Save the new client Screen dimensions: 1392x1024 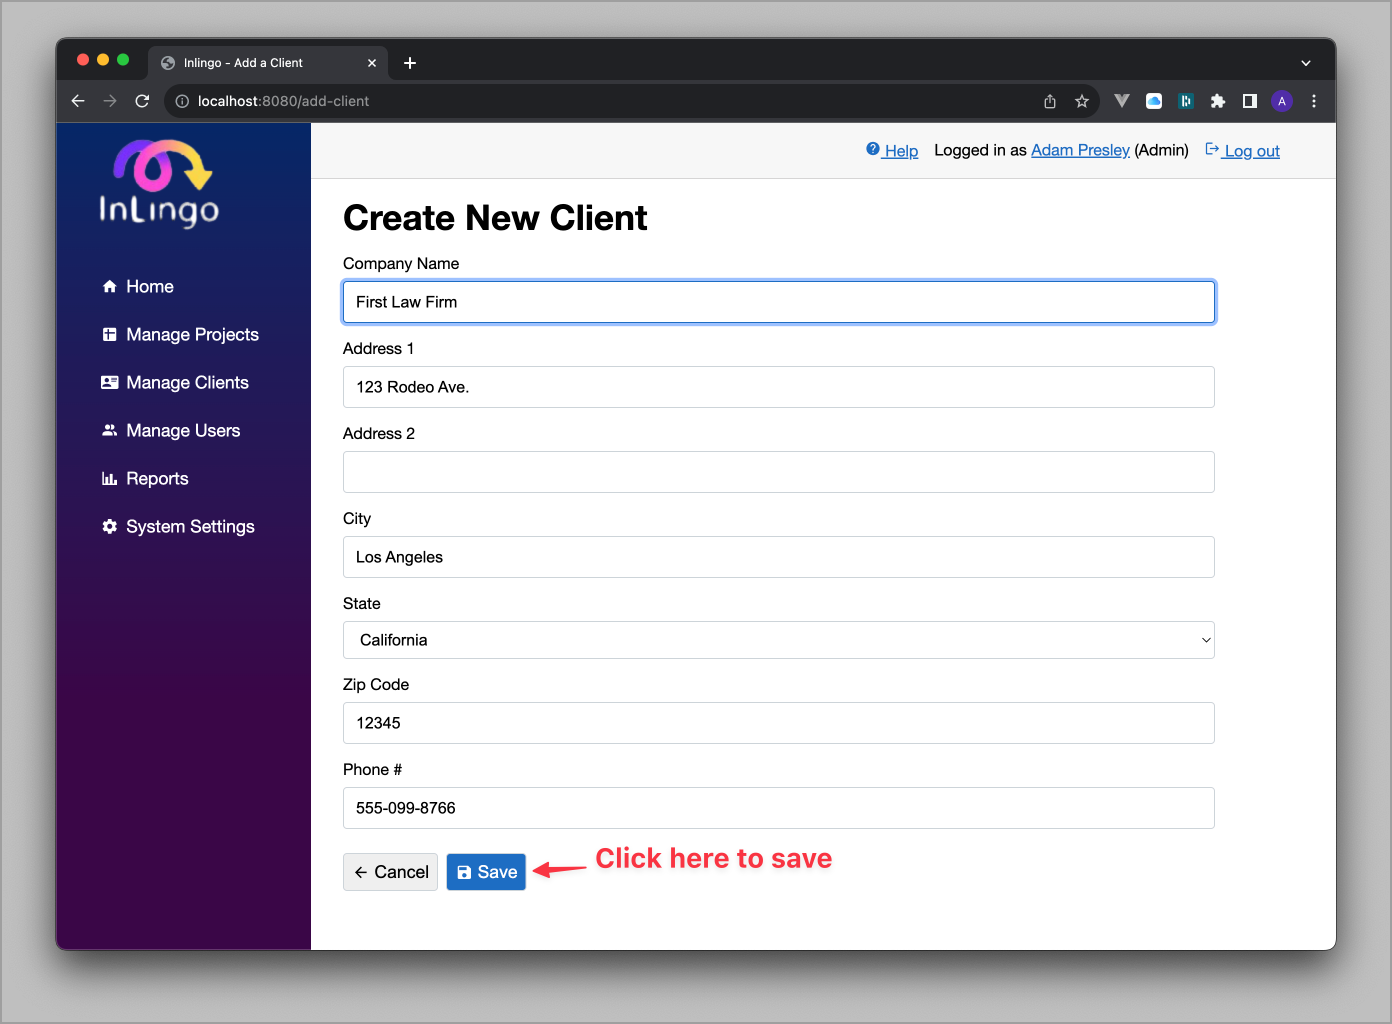click(486, 871)
